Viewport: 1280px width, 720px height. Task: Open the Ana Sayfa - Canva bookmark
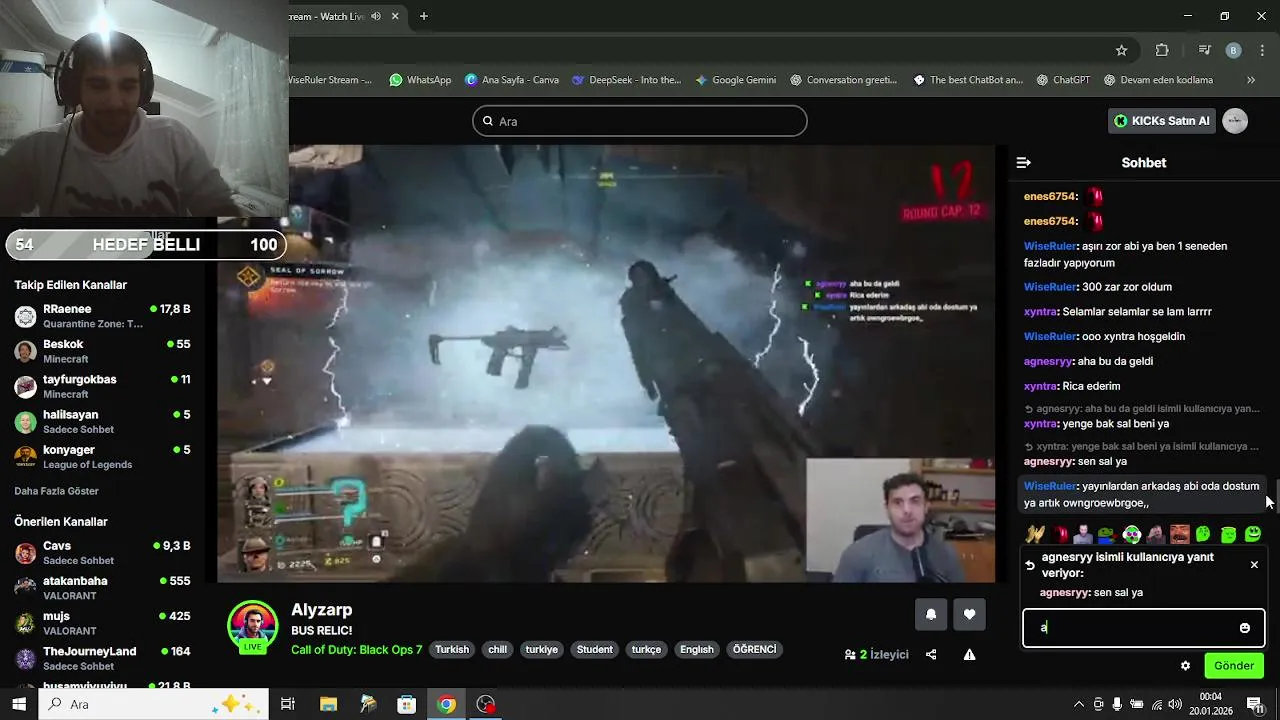coord(512,80)
